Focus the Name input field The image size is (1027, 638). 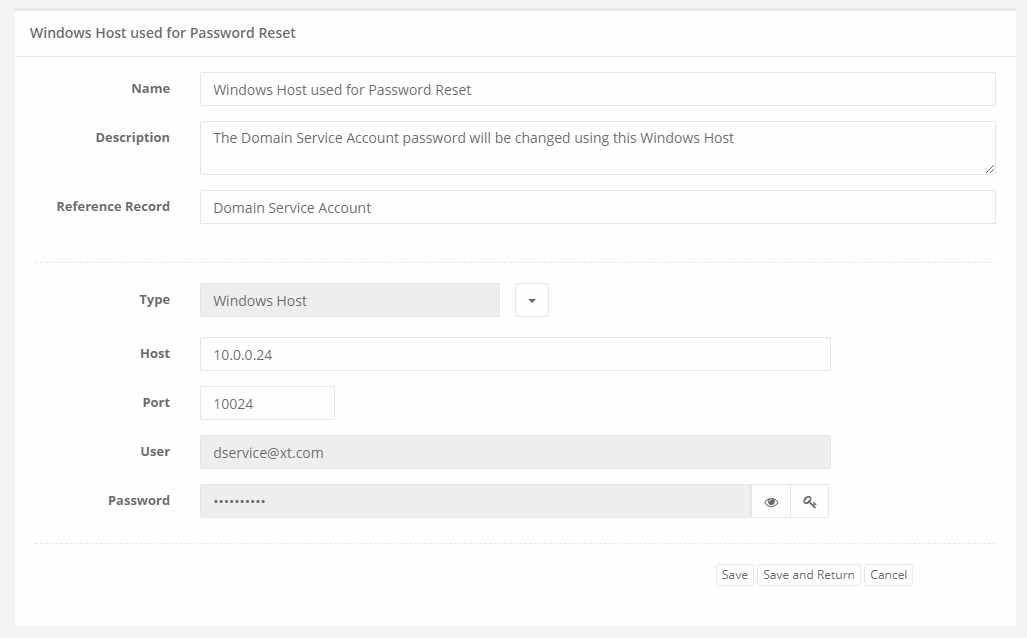click(x=597, y=89)
